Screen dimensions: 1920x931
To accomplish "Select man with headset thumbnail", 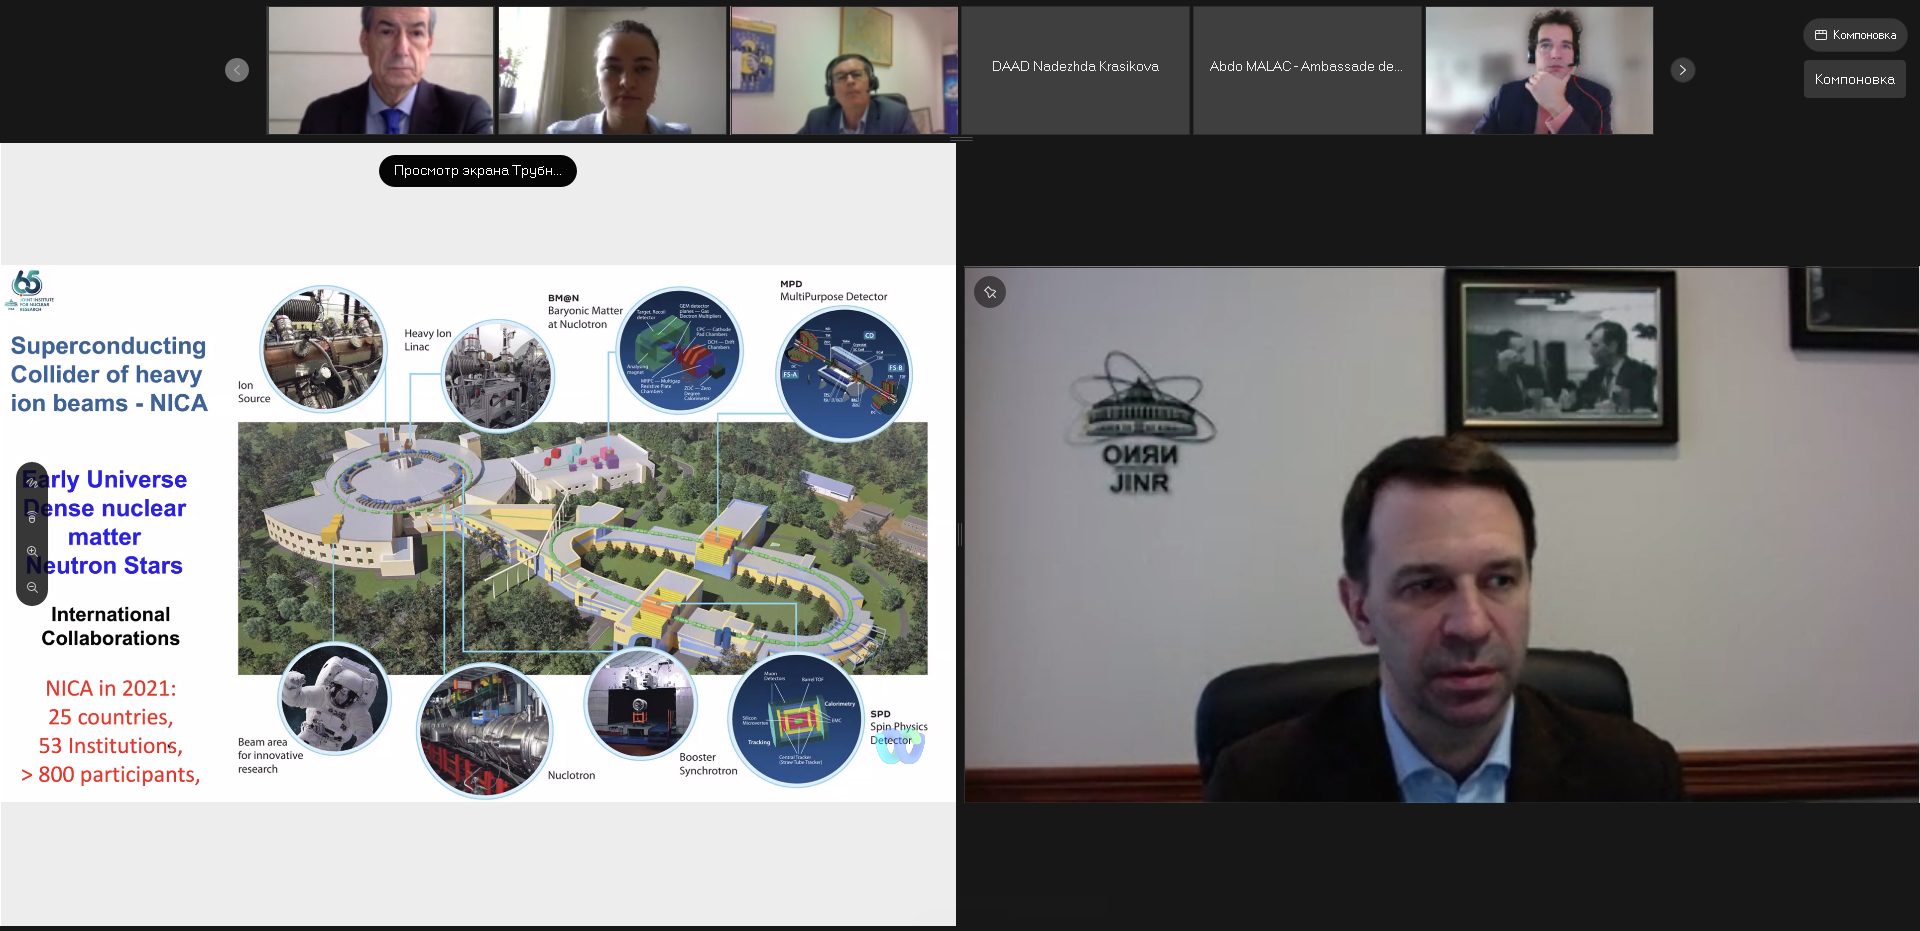I will tap(844, 70).
